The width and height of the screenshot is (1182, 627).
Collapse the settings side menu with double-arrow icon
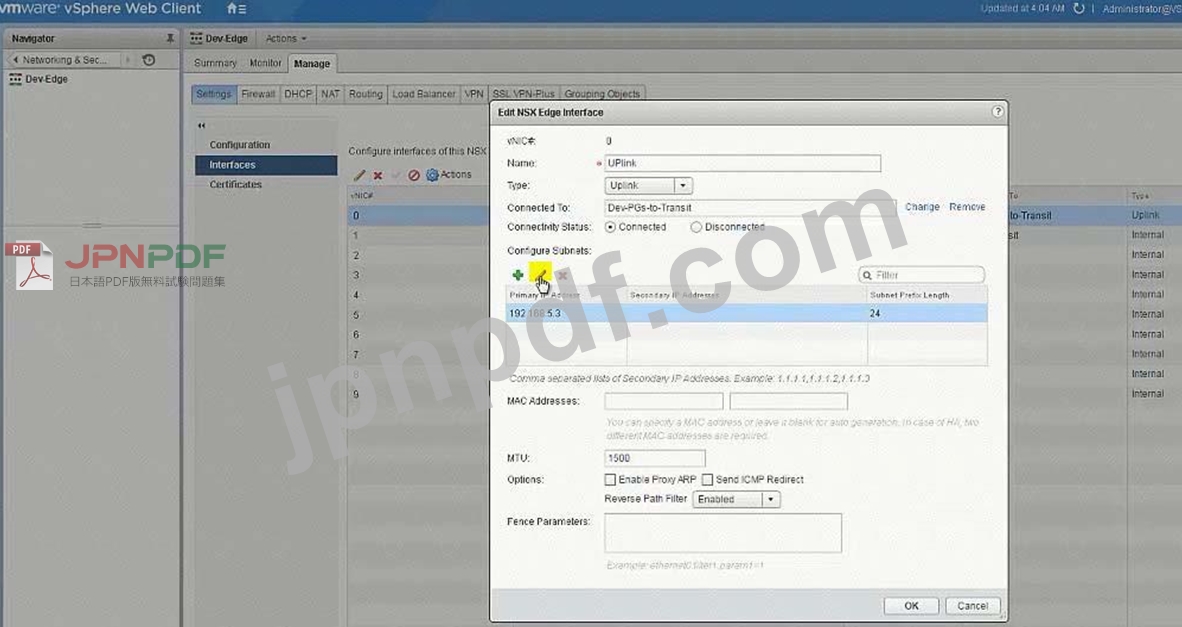pyautogui.click(x=201, y=125)
